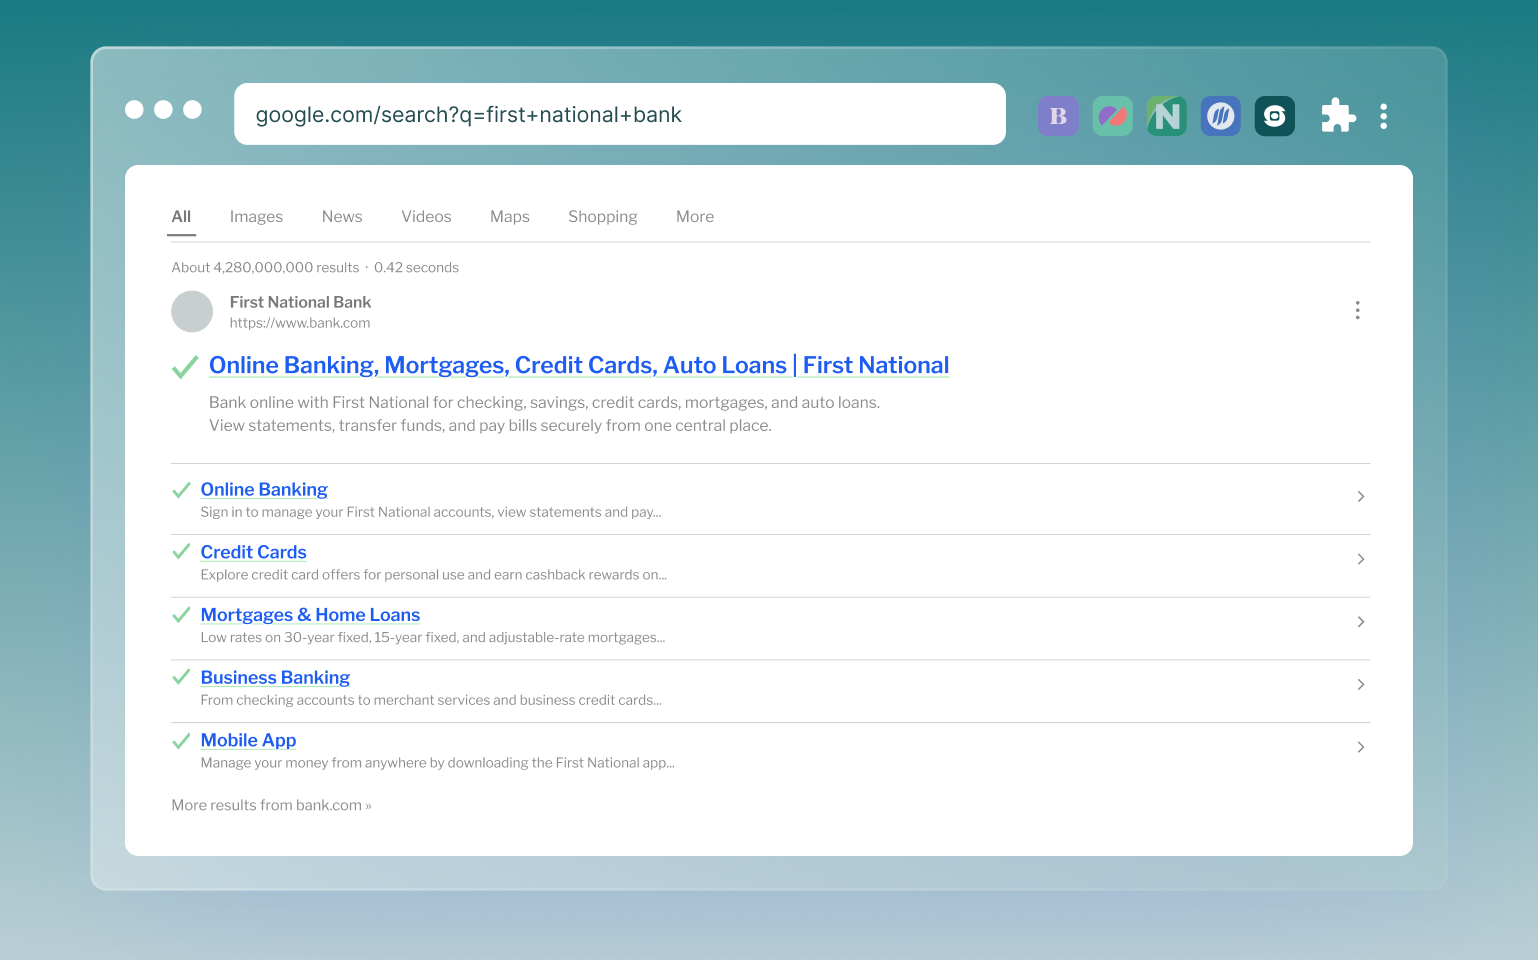This screenshot has width=1538, height=960.
Task: Click the checkmark next to Mobile App
Action: [181, 741]
